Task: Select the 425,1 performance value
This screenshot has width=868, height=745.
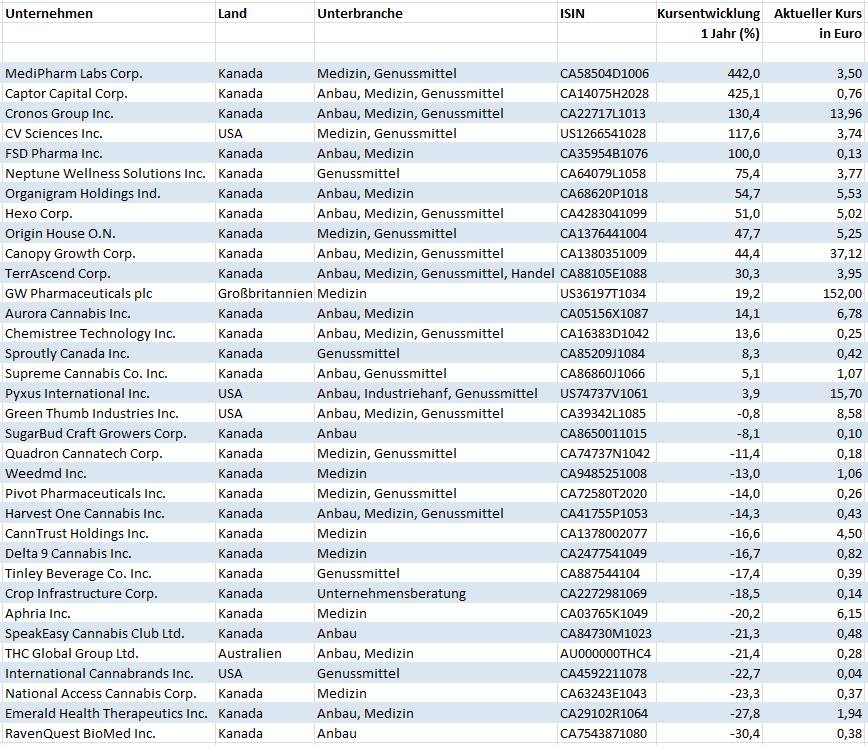Action: [x=710, y=93]
